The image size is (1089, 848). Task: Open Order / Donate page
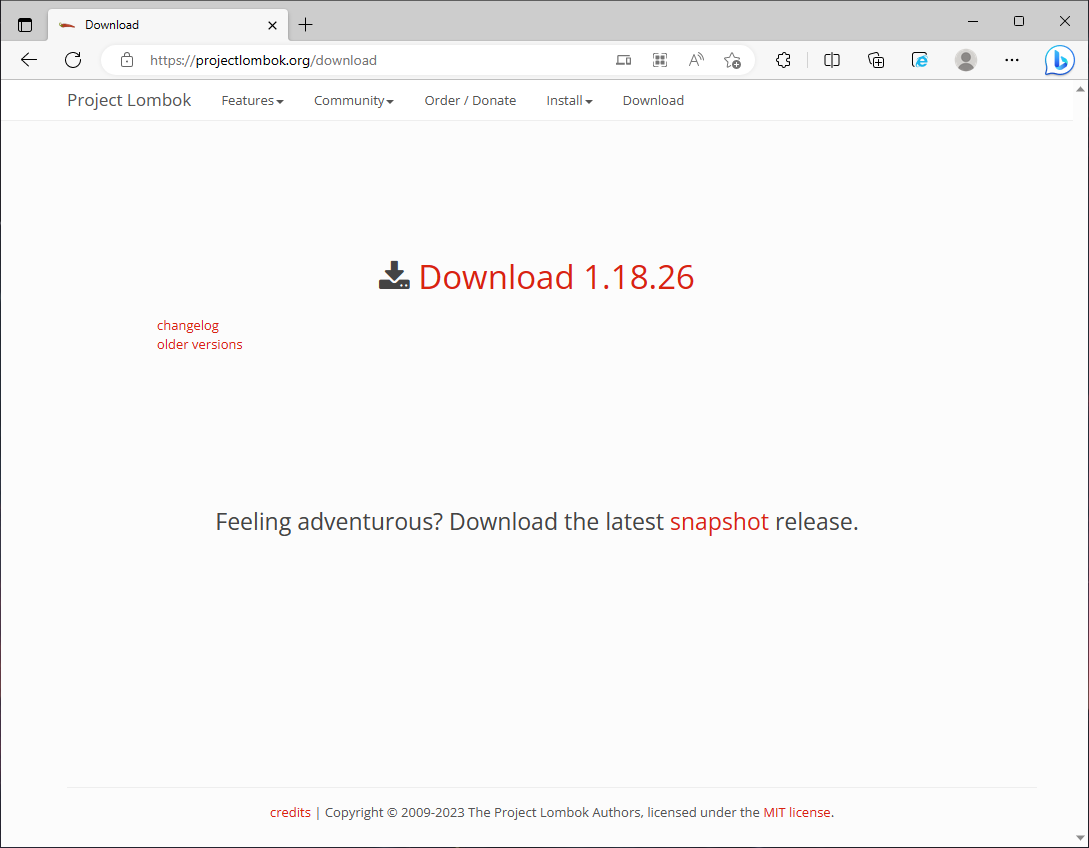coord(470,101)
